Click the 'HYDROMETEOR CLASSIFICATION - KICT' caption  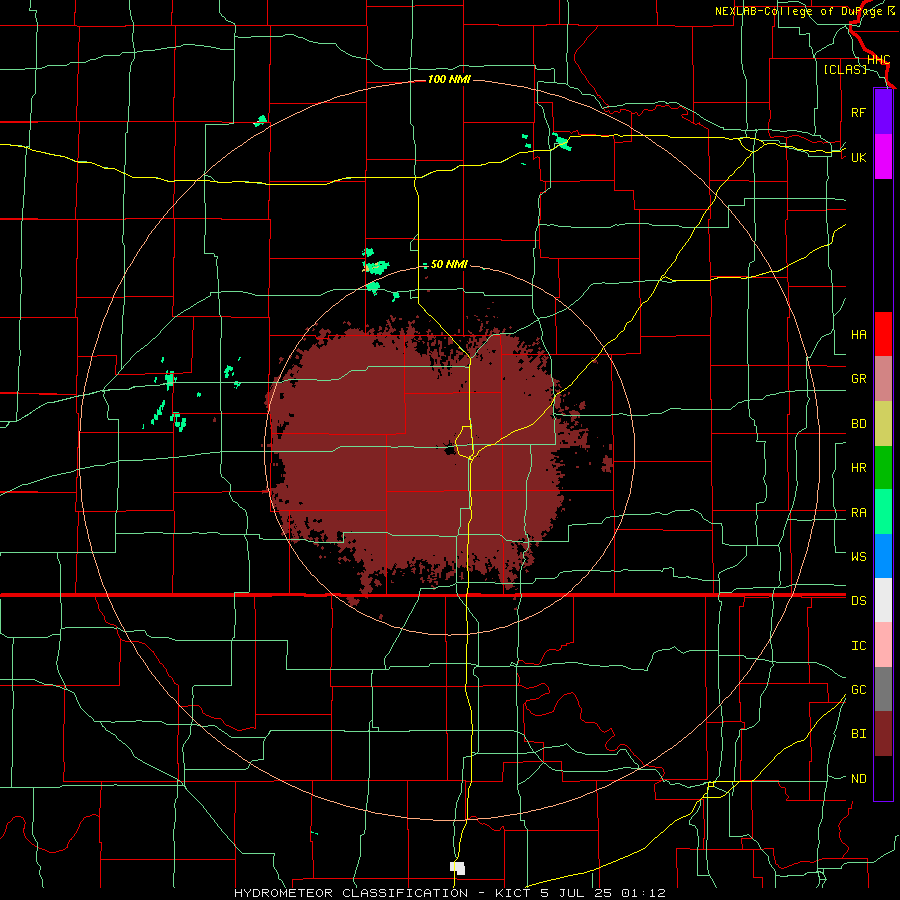click(x=384, y=893)
